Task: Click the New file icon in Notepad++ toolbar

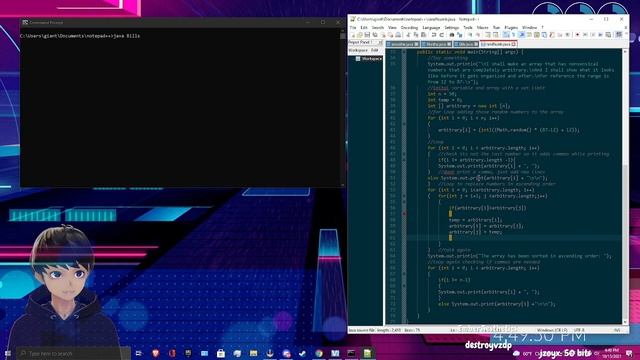Action: pyautogui.click(x=353, y=35)
